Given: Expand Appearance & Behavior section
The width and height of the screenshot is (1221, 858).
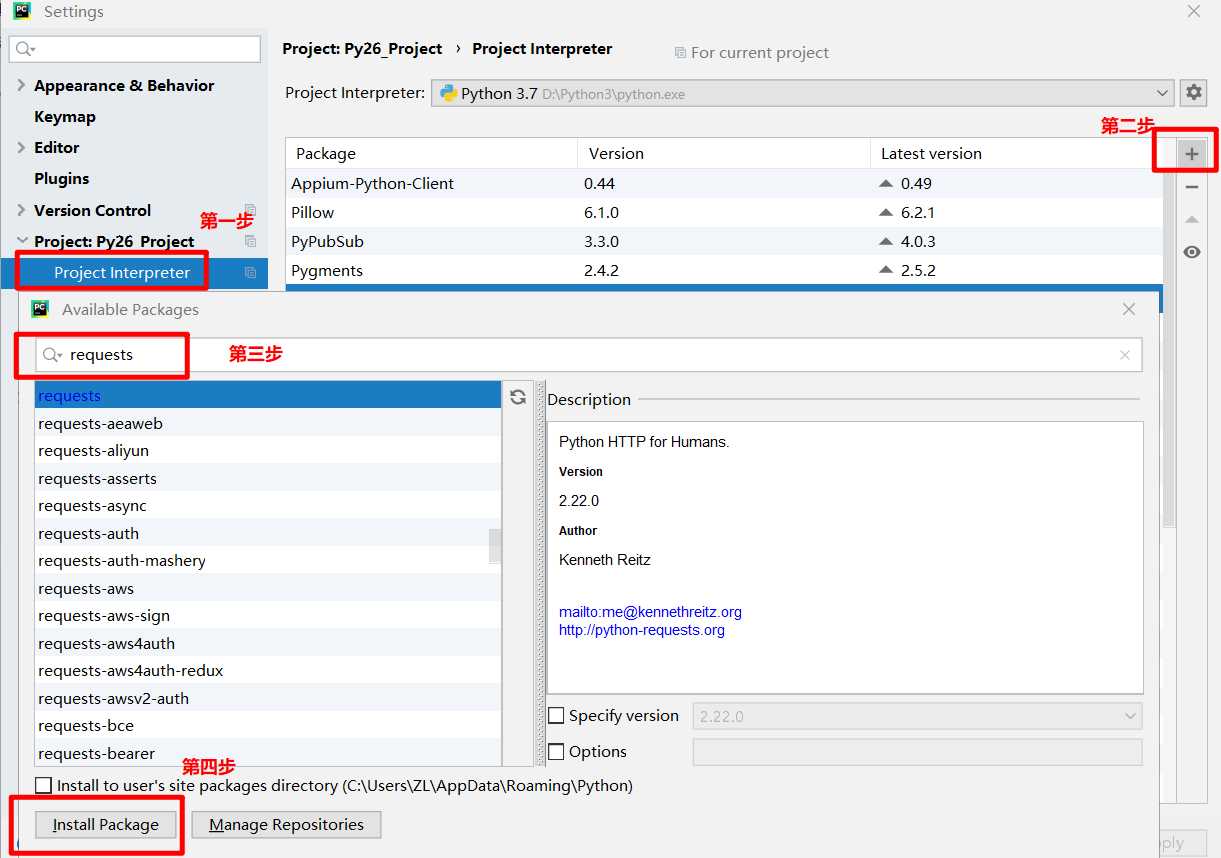Looking at the screenshot, I should pyautogui.click(x=21, y=85).
